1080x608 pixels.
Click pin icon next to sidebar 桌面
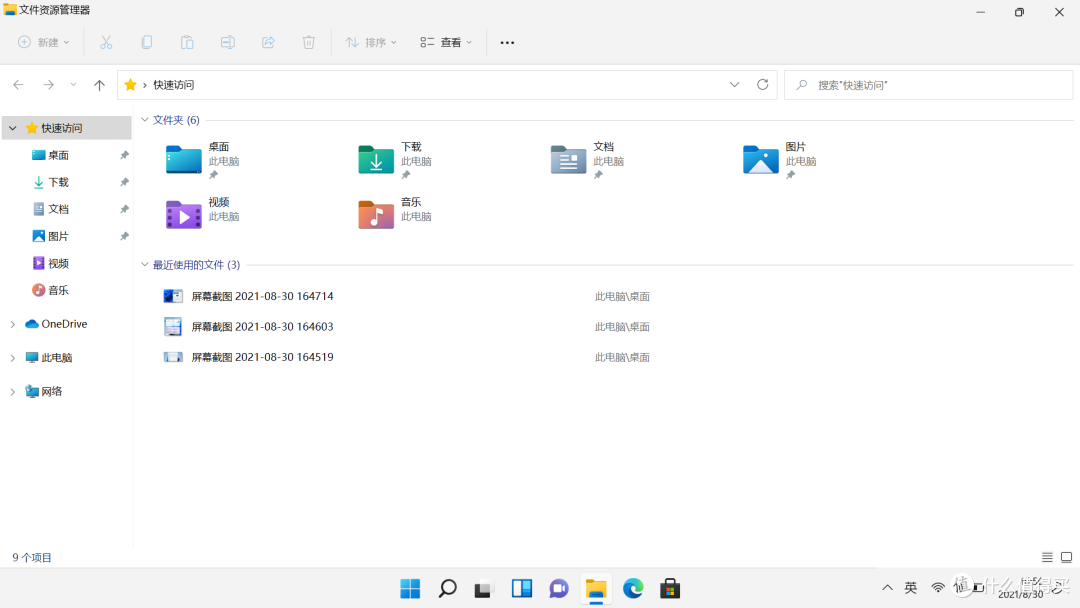[x=124, y=155]
